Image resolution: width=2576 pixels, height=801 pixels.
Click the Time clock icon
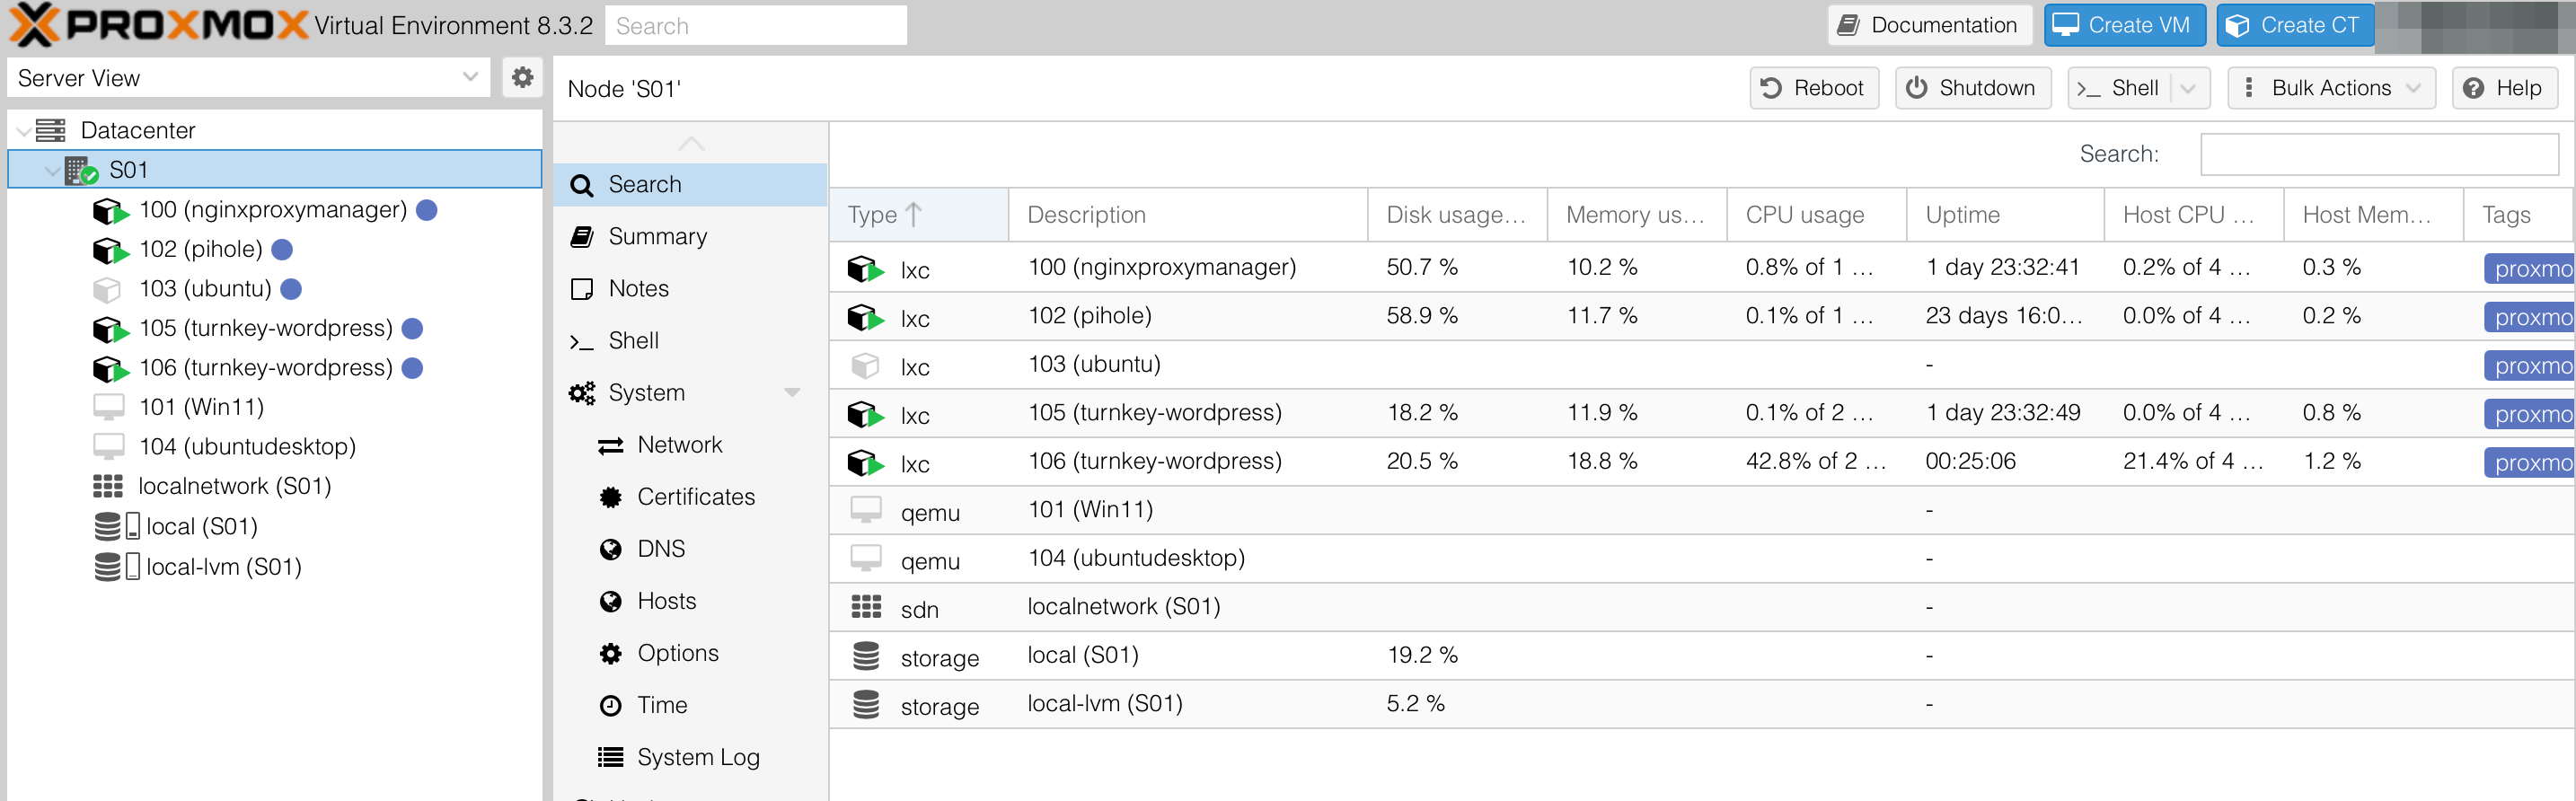(610, 705)
